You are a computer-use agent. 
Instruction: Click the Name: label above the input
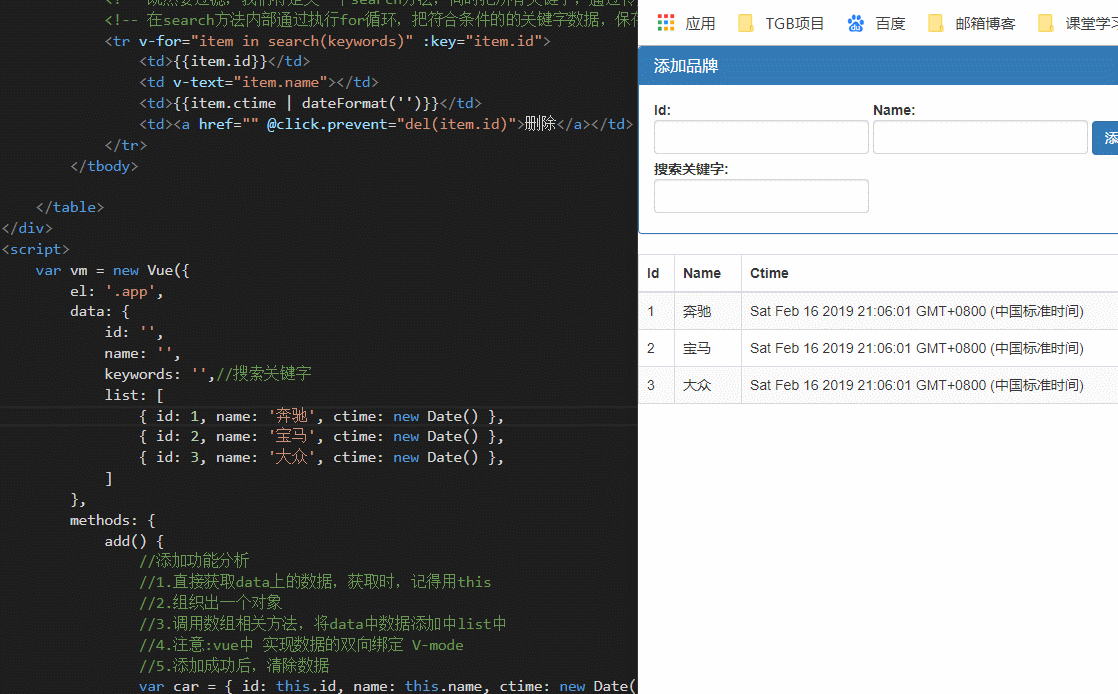point(893,111)
